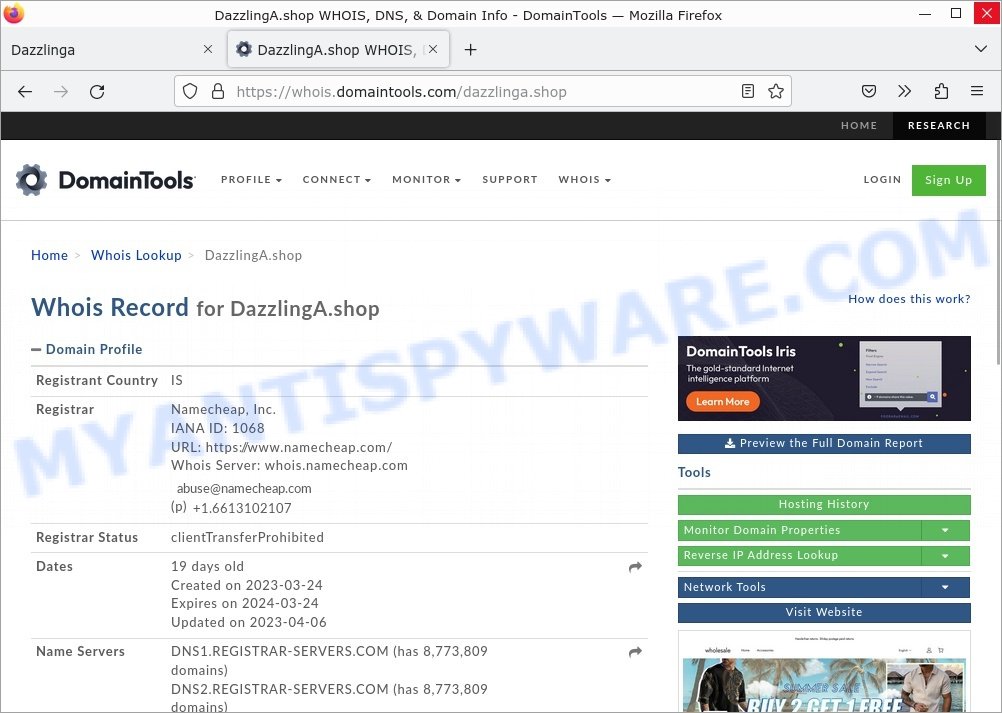Click Monitor Domain Properties button
This screenshot has width=1002, height=713.
click(x=799, y=530)
